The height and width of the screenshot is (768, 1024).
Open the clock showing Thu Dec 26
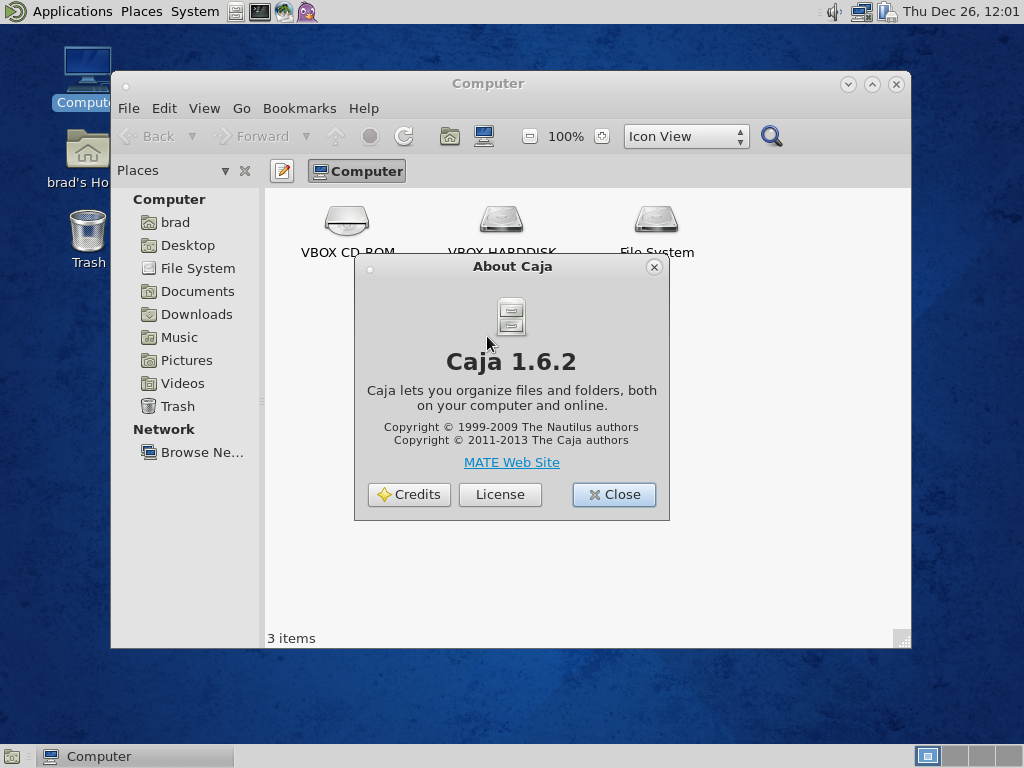coord(961,12)
